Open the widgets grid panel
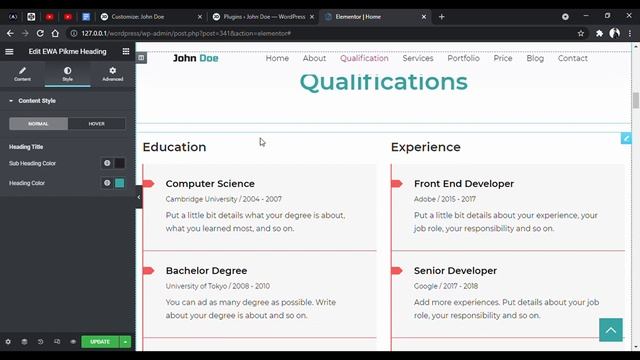Image resolution: width=640 pixels, height=360 pixels. tap(126, 51)
